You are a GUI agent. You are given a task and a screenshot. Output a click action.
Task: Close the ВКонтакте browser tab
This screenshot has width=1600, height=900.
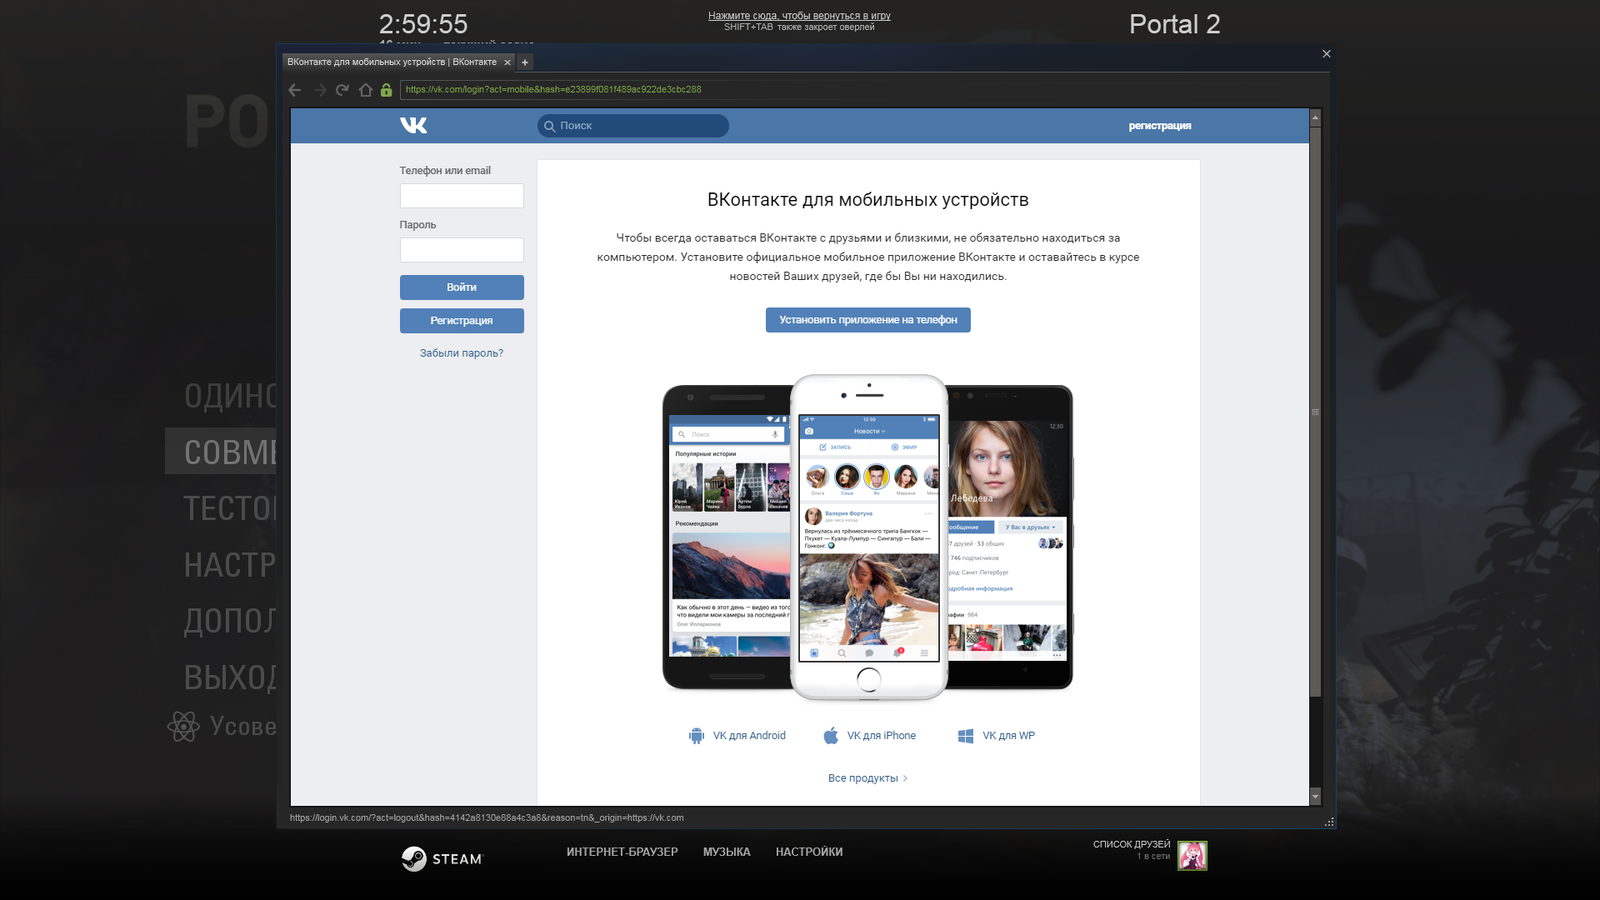[507, 62]
